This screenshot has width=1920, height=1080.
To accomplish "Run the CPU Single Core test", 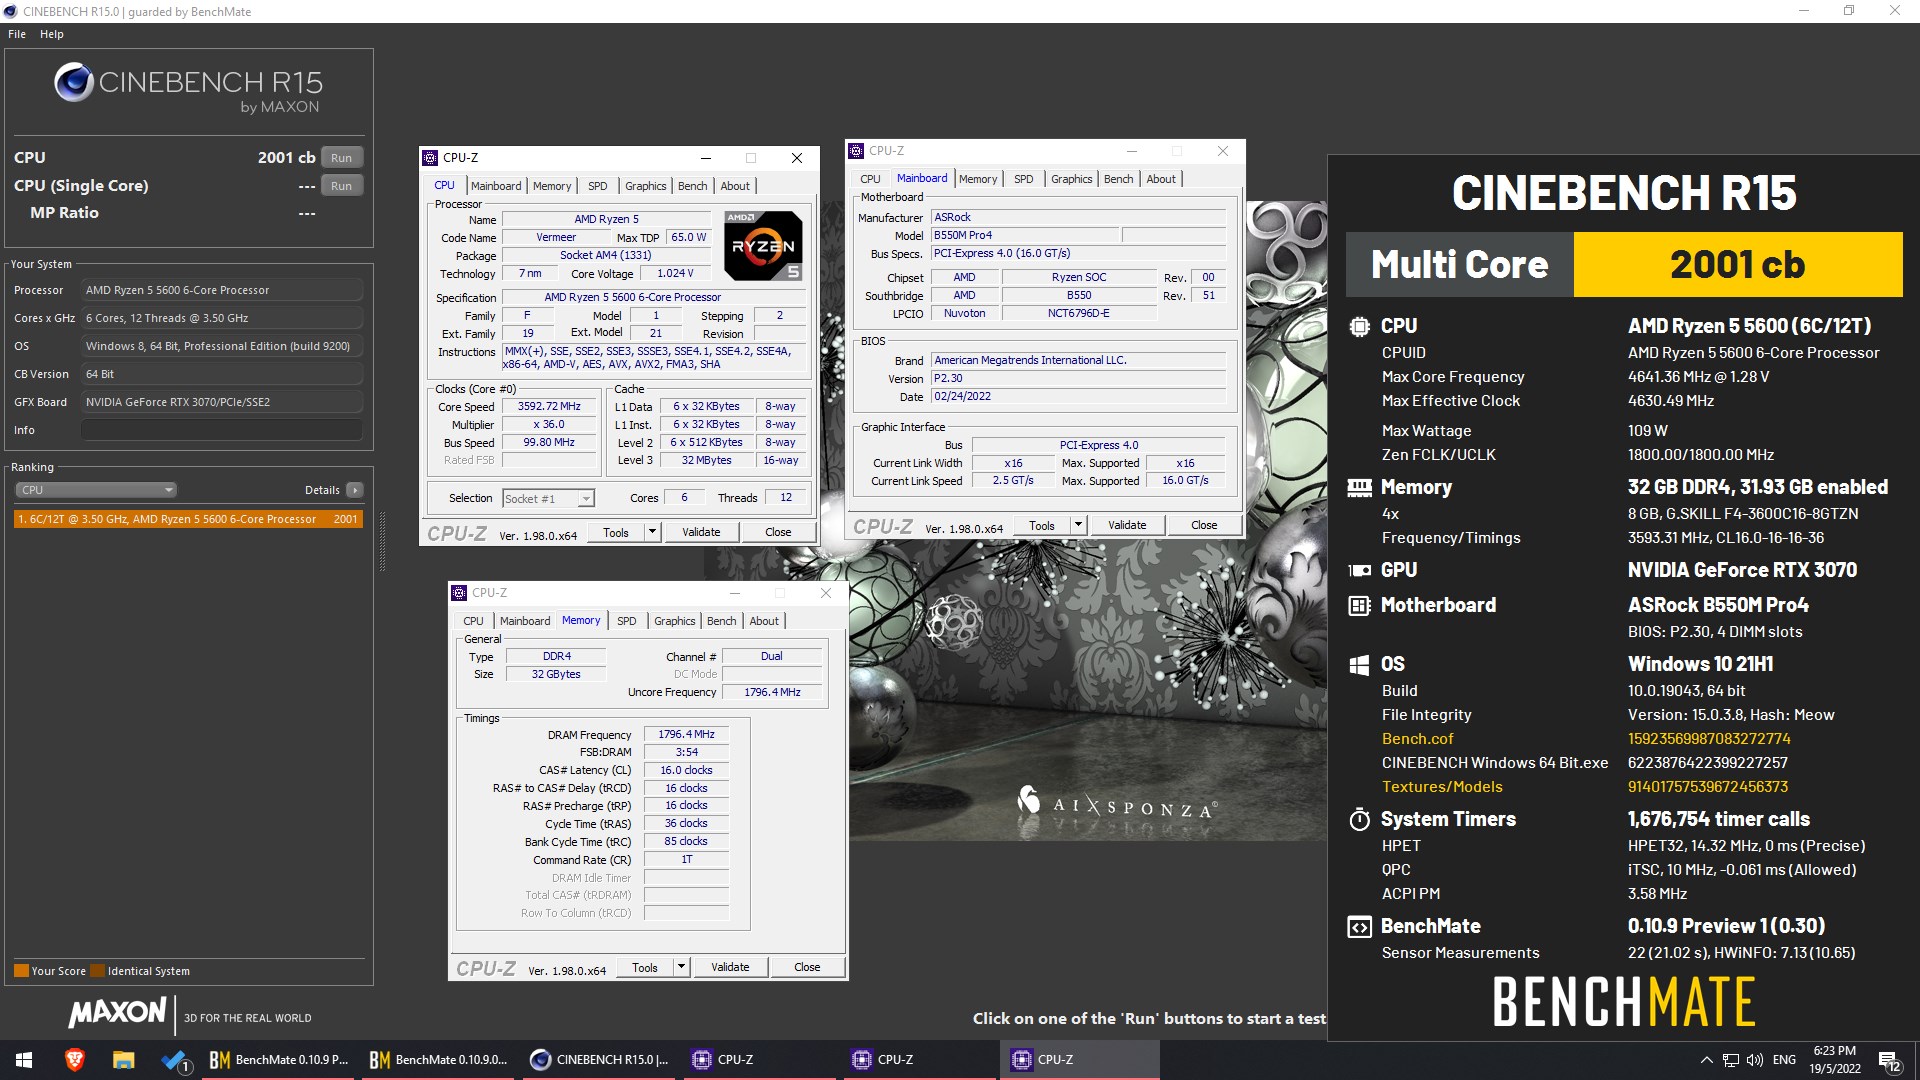I will [341, 186].
